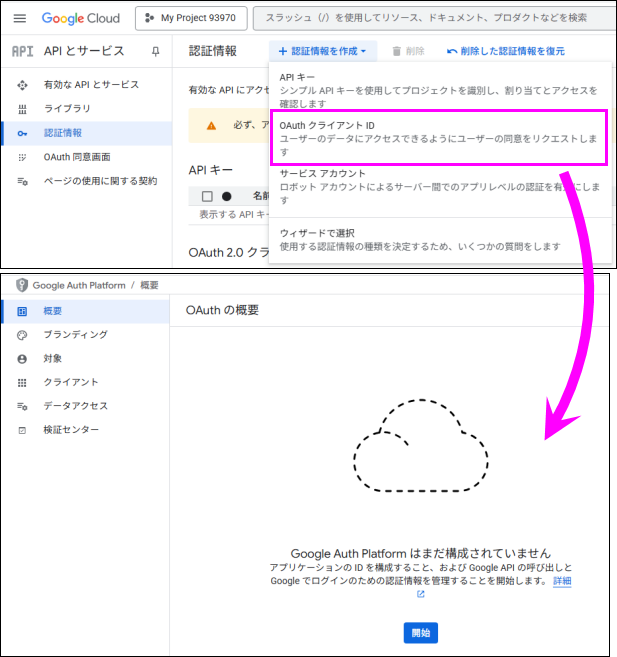The image size is (617, 657).
Task: Open the My Project 93970 project picker
Action: 191,18
